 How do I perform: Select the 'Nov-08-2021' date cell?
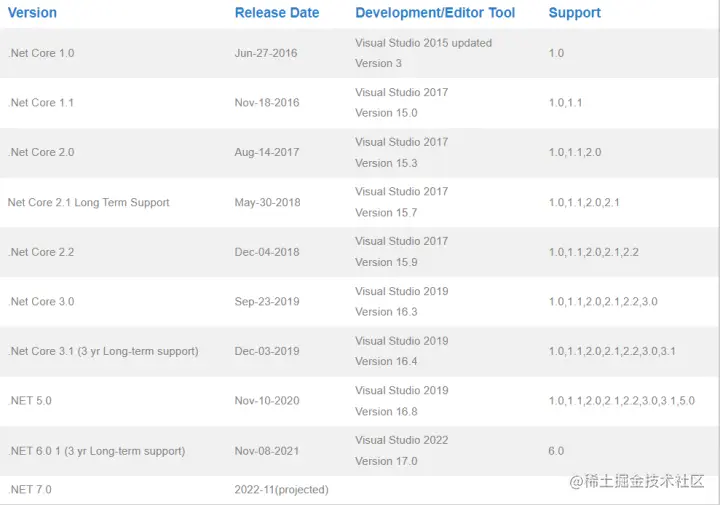[267, 451]
